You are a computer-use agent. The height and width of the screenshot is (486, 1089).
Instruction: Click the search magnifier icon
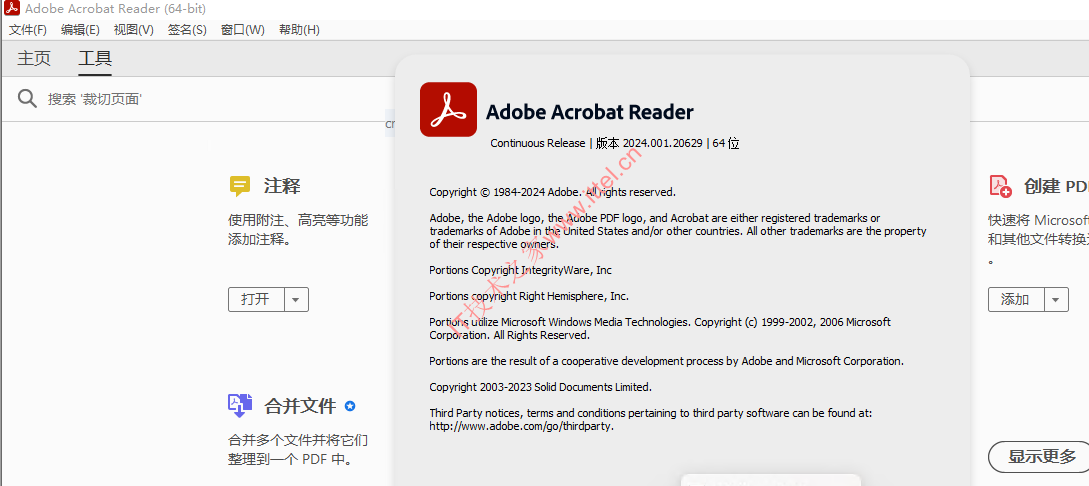pos(27,99)
